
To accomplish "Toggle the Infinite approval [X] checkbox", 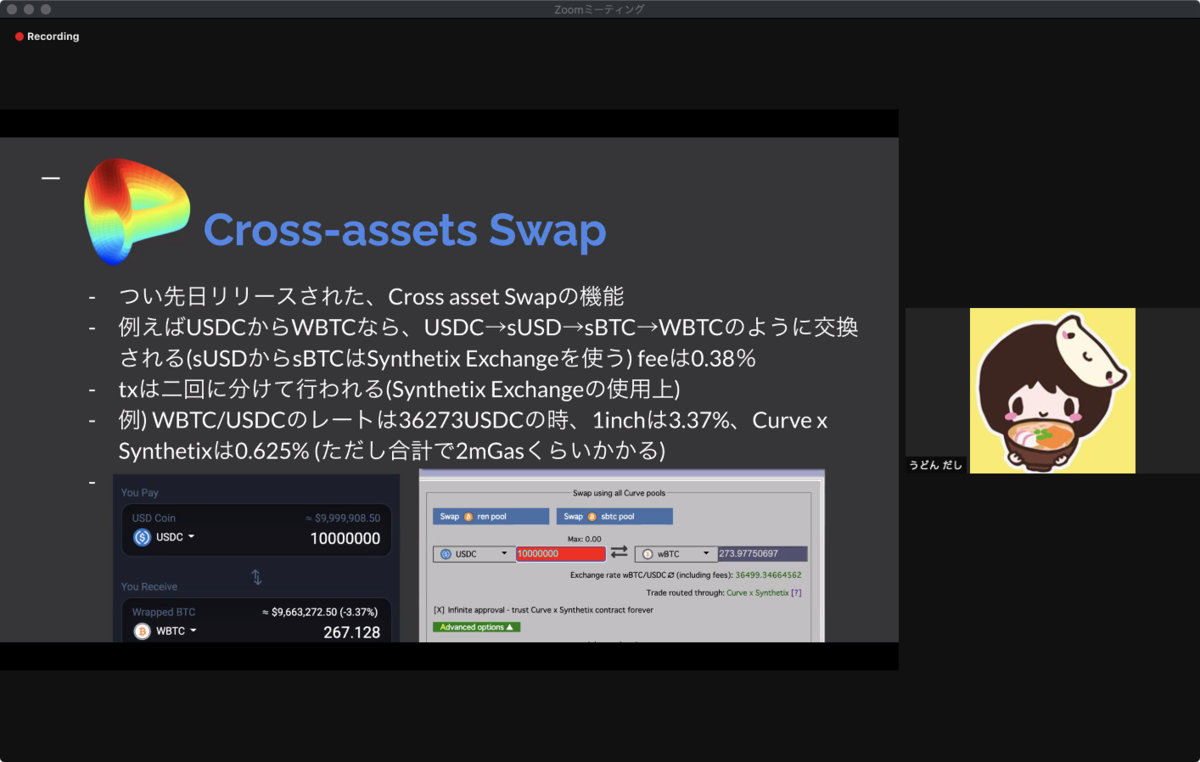I will 439,610.
